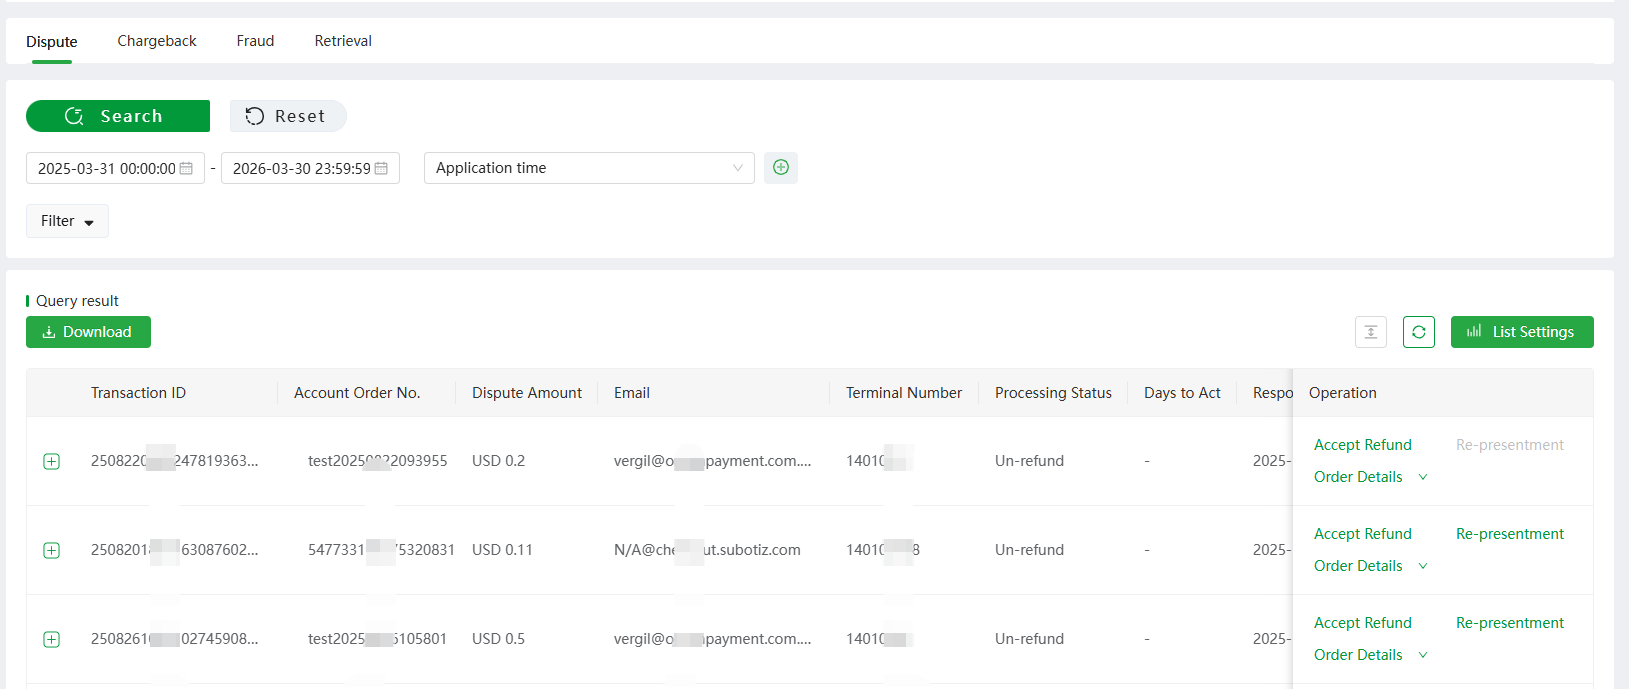Click the Dispute Amount column header
Viewport: 1629px width, 689px height.
click(x=527, y=393)
